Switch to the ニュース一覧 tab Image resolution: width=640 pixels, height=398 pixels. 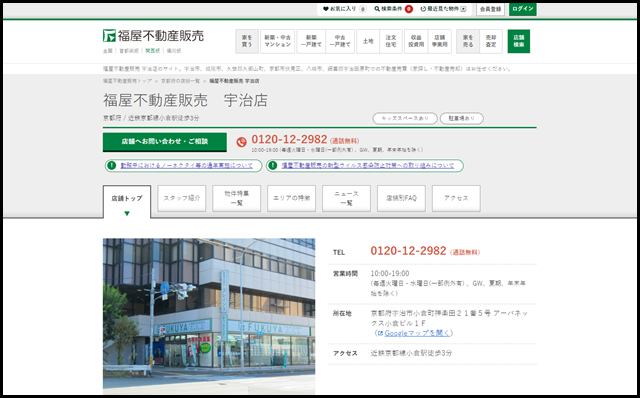pos(346,198)
